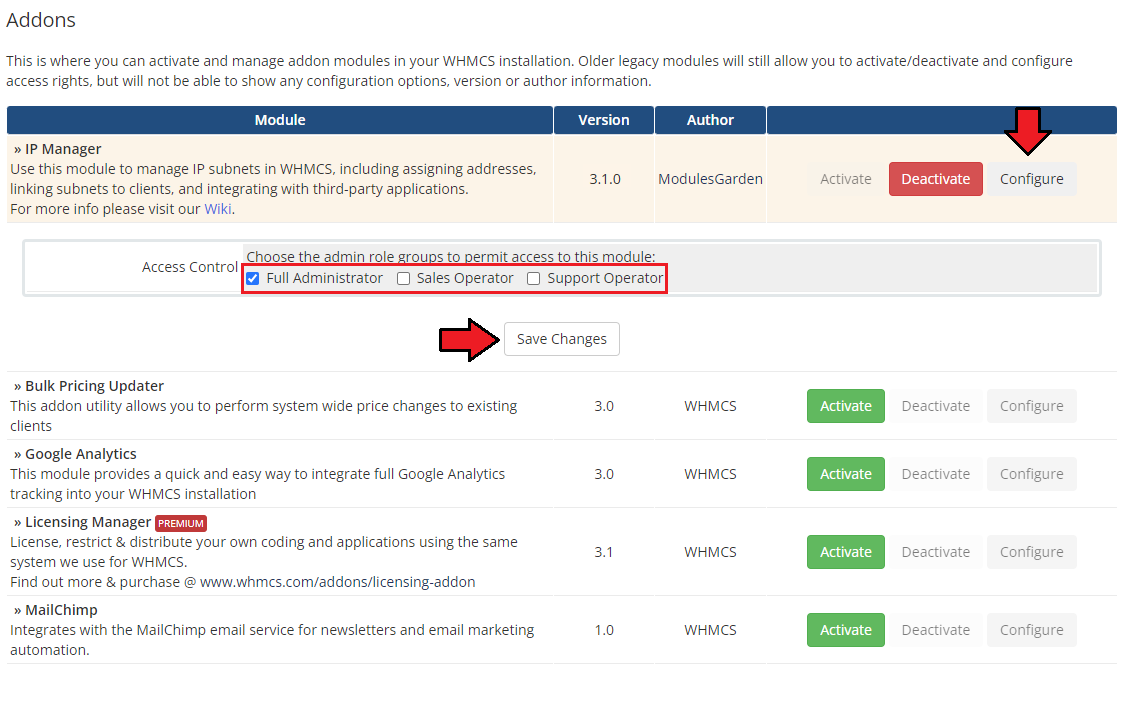Click the Addons page heading

click(41, 20)
